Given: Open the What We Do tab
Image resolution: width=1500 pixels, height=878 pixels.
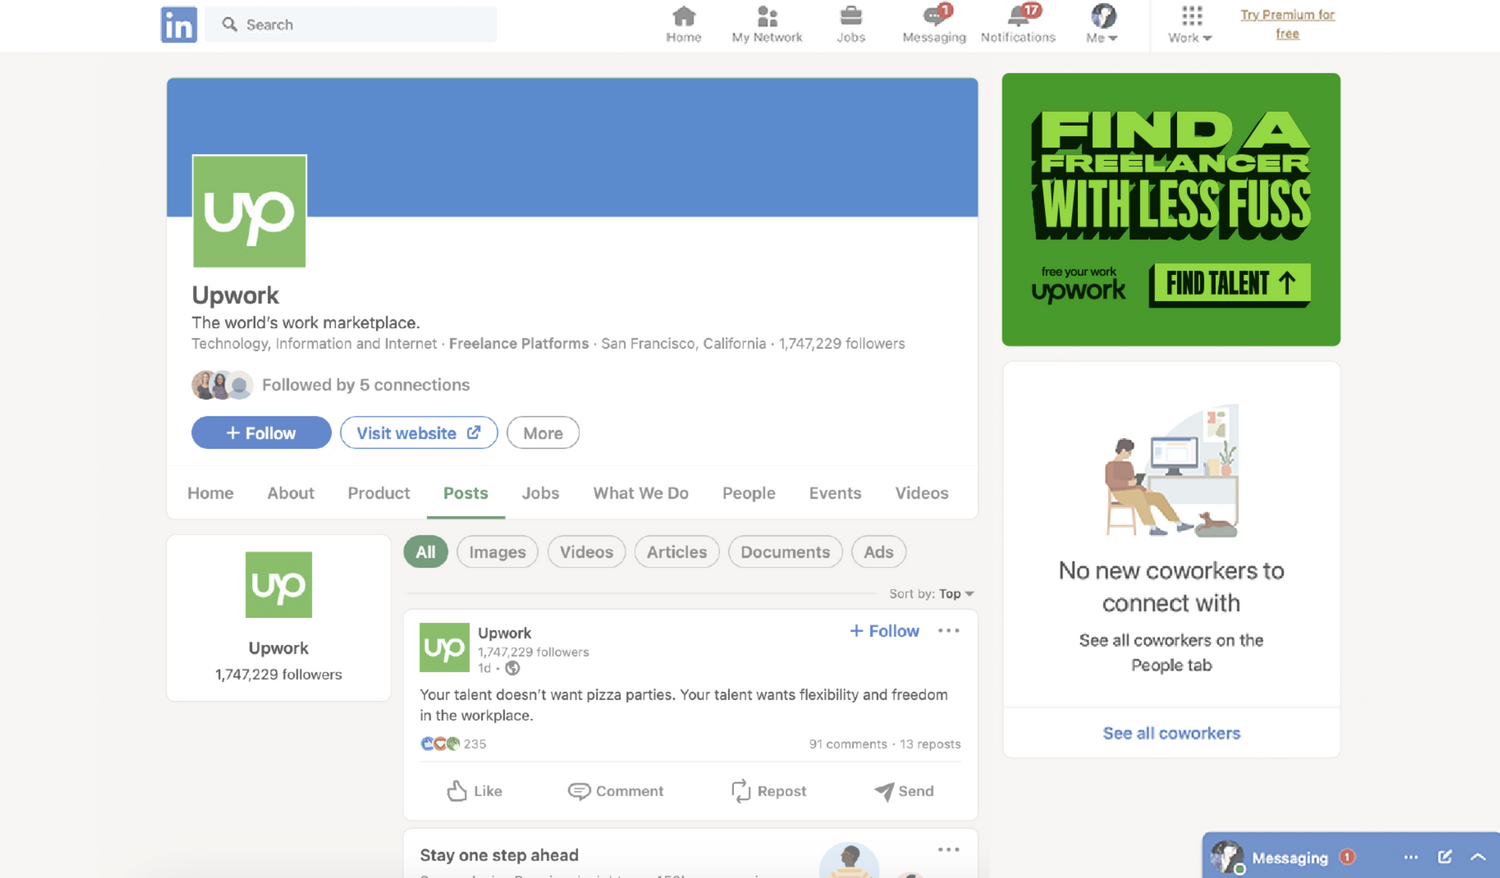Looking at the screenshot, I should pos(641,493).
